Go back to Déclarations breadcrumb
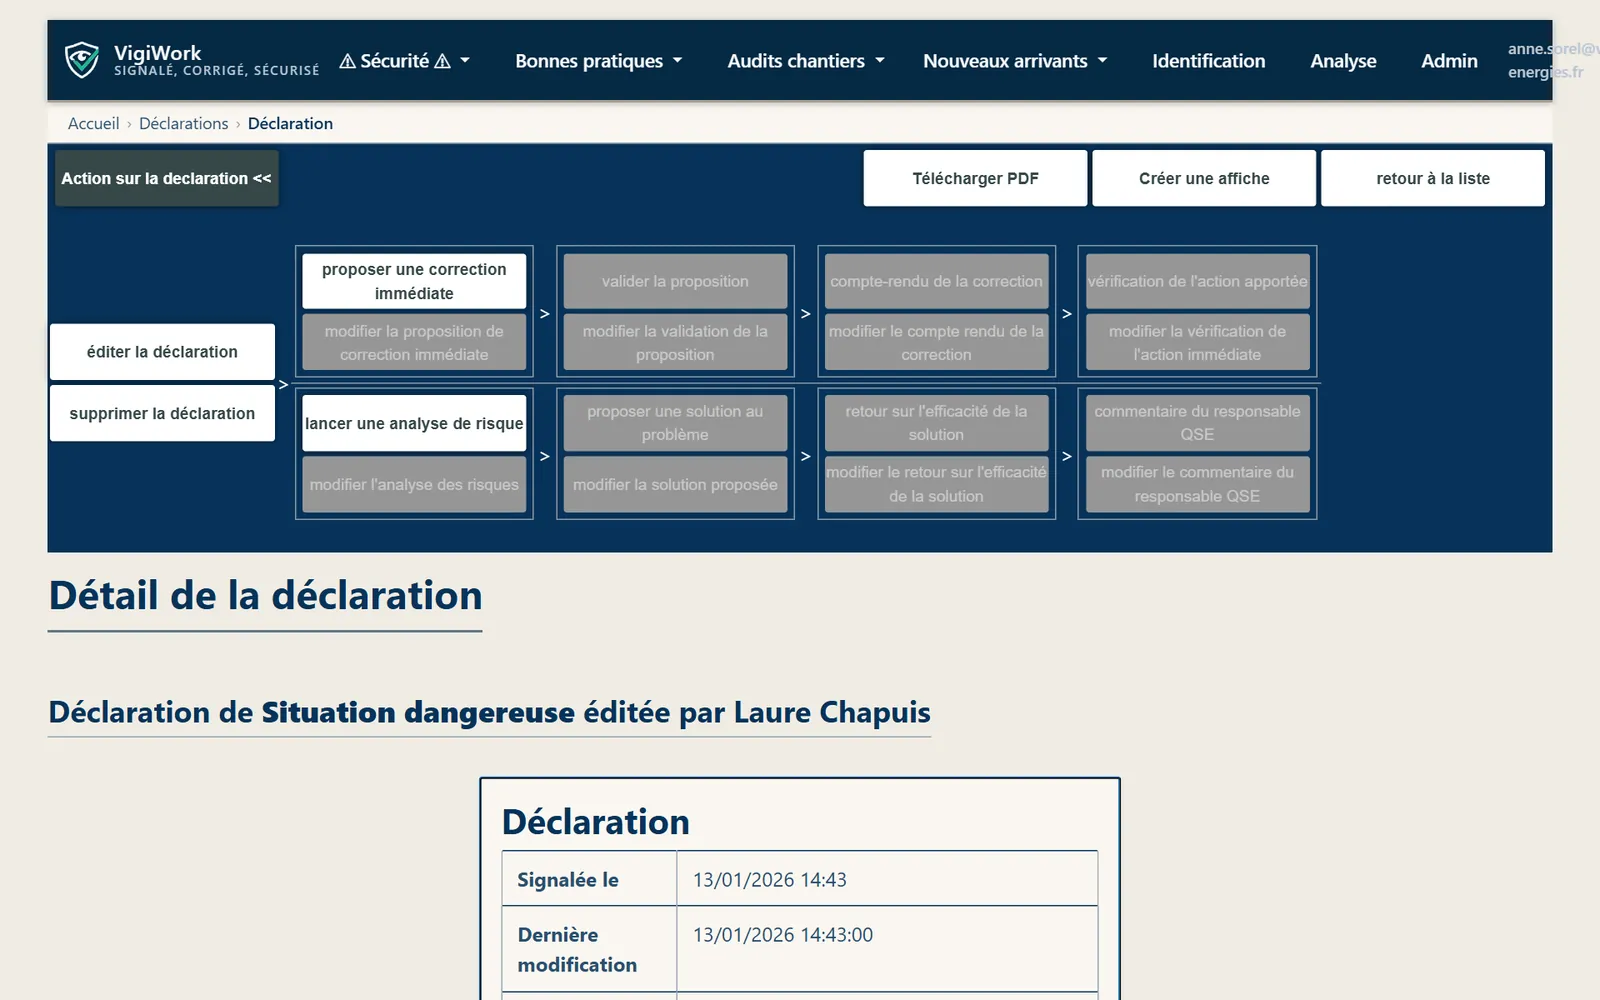The height and width of the screenshot is (1000, 1600). click(x=183, y=123)
